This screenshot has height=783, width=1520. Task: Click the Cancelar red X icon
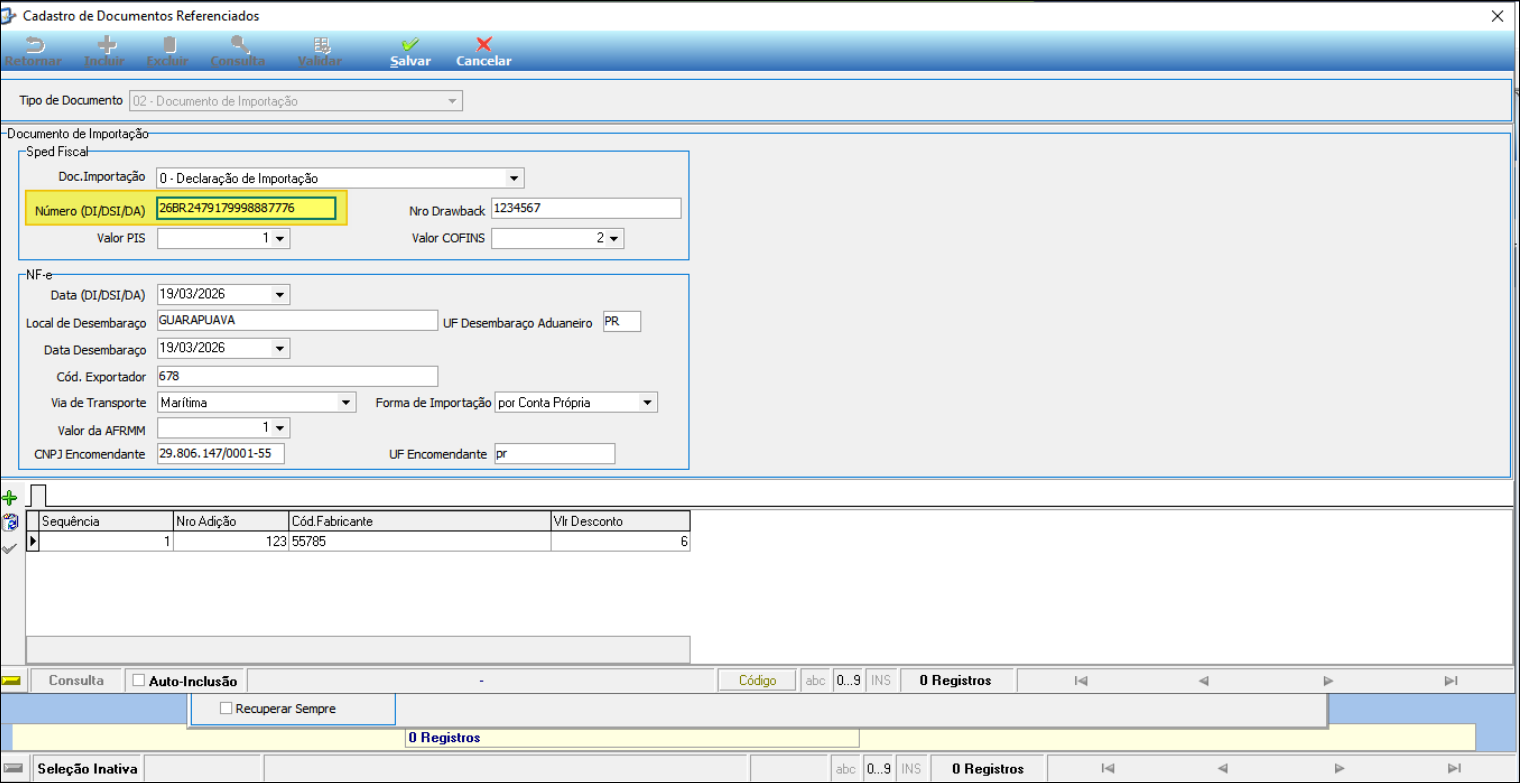point(484,45)
